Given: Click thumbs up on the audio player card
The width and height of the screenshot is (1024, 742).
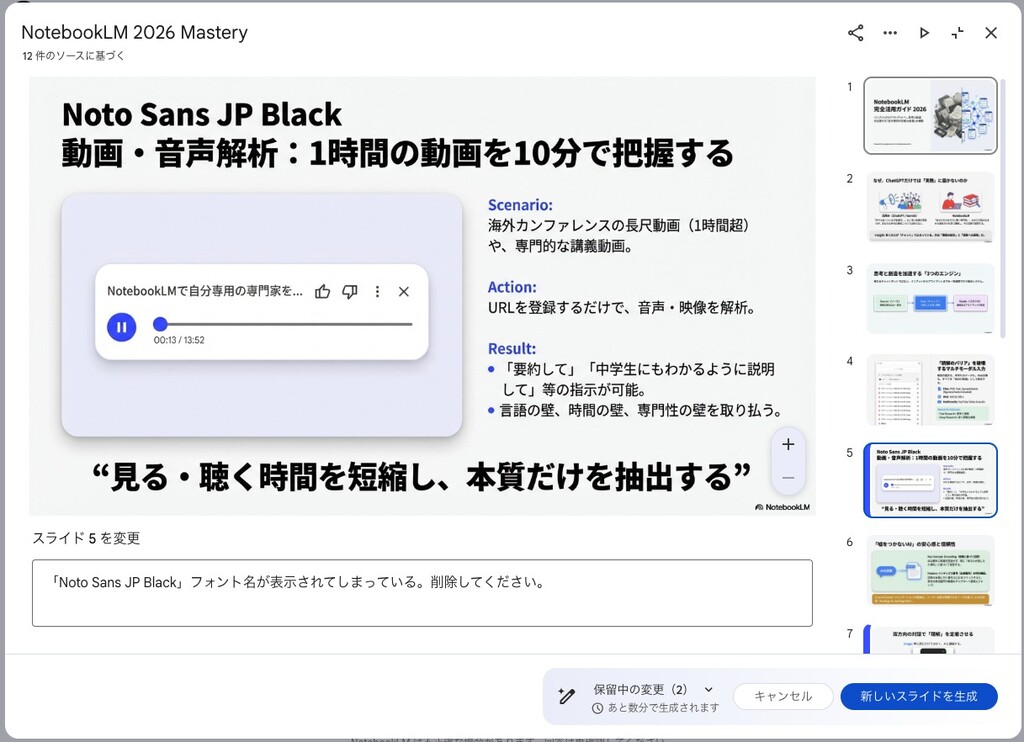Looking at the screenshot, I should [323, 291].
